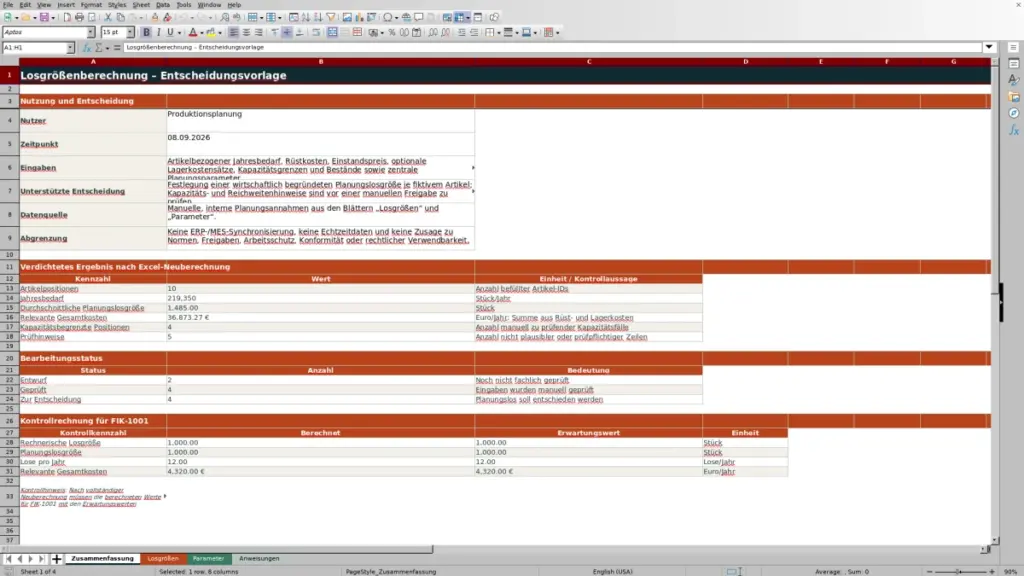Viewport: 1024px width, 576px height.
Task: Click the formula input line
Action: pyautogui.click(x=552, y=48)
